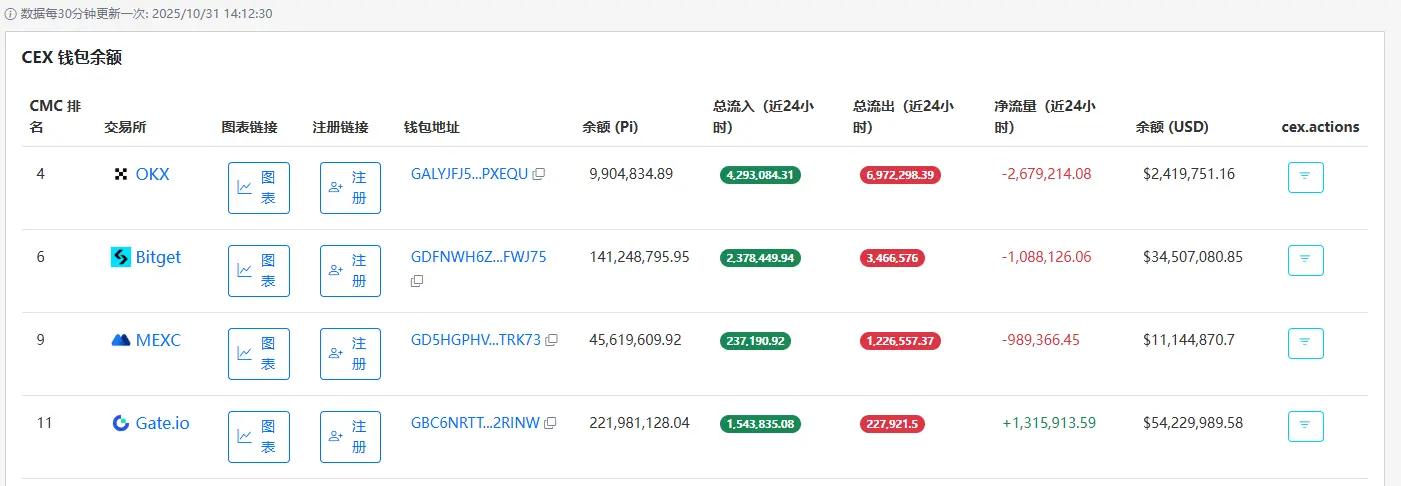Select USD balance $34,507,080.85

[1193, 257]
